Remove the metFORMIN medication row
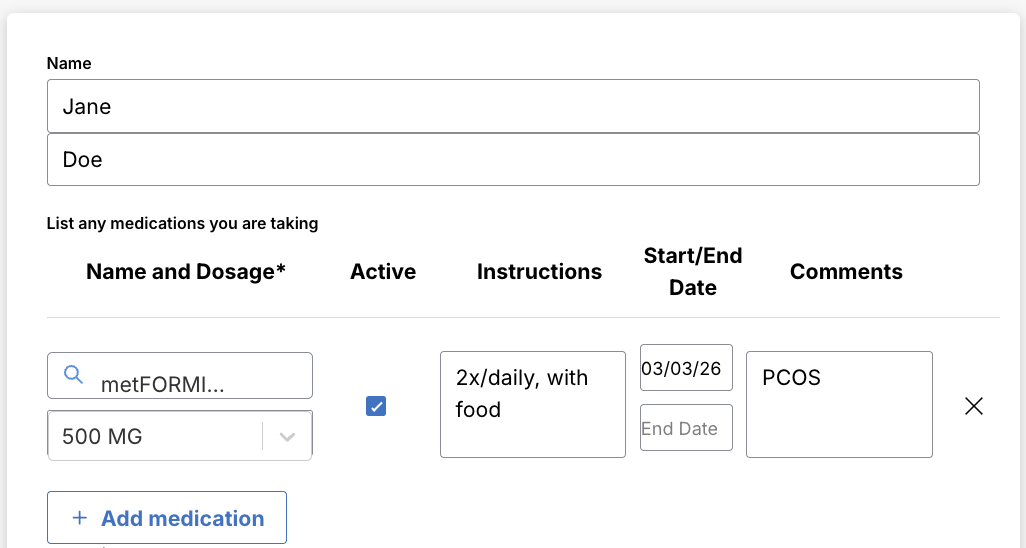This screenshot has width=1026, height=548. [x=973, y=406]
